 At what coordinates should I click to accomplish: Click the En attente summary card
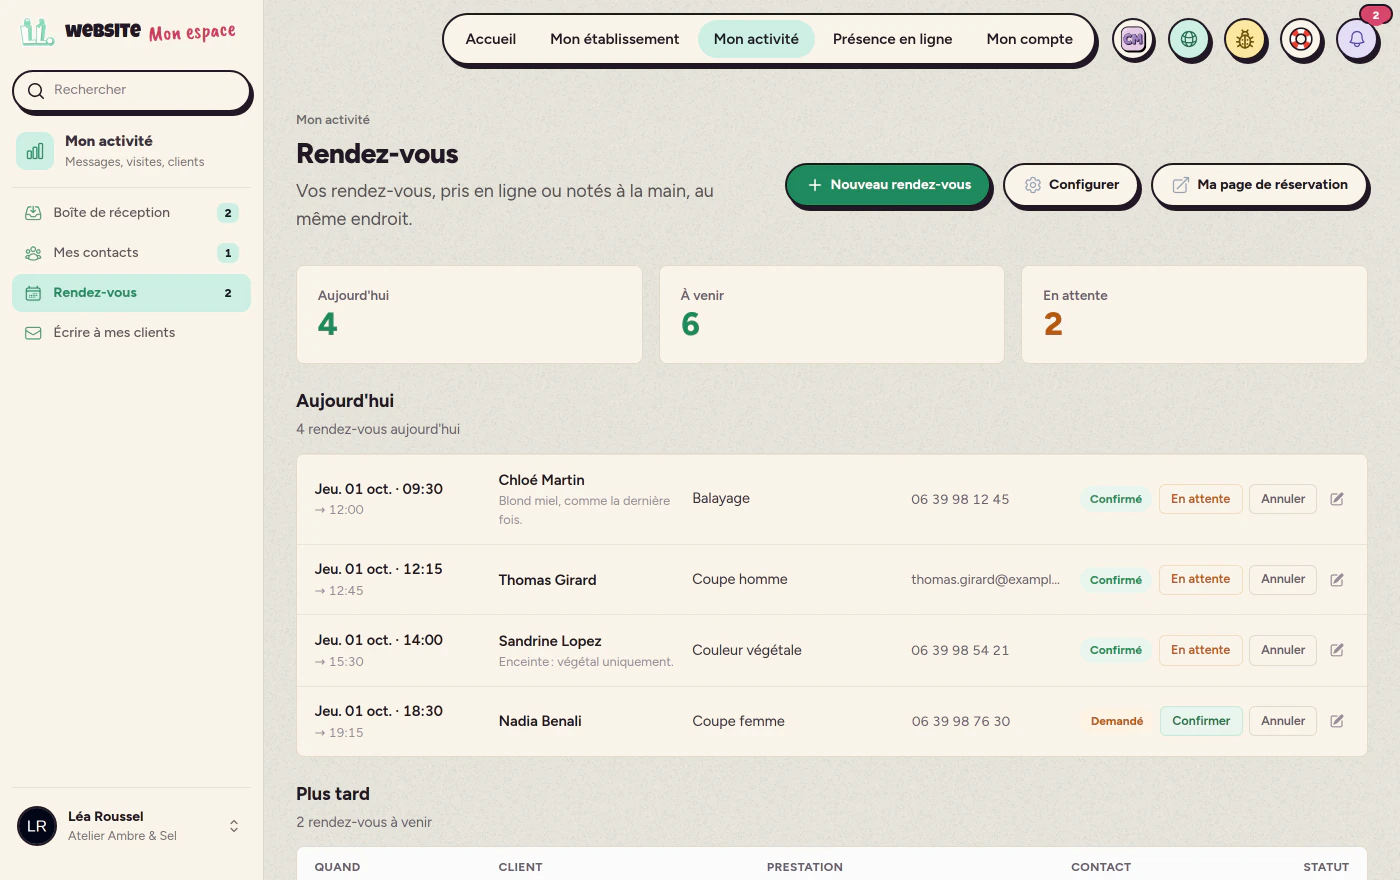1194,314
